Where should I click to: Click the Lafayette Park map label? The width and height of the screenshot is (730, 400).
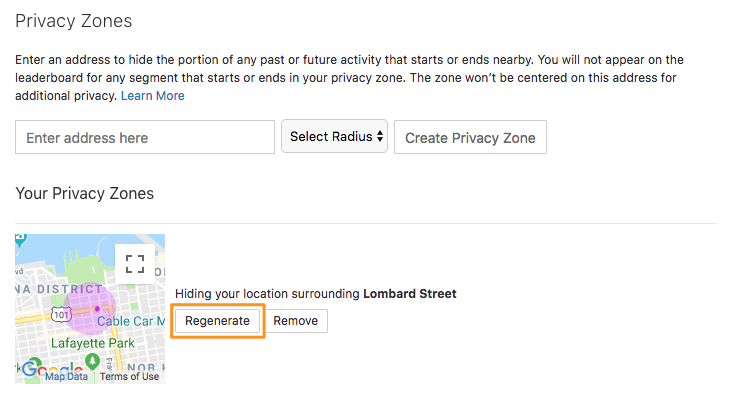[x=93, y=343]
